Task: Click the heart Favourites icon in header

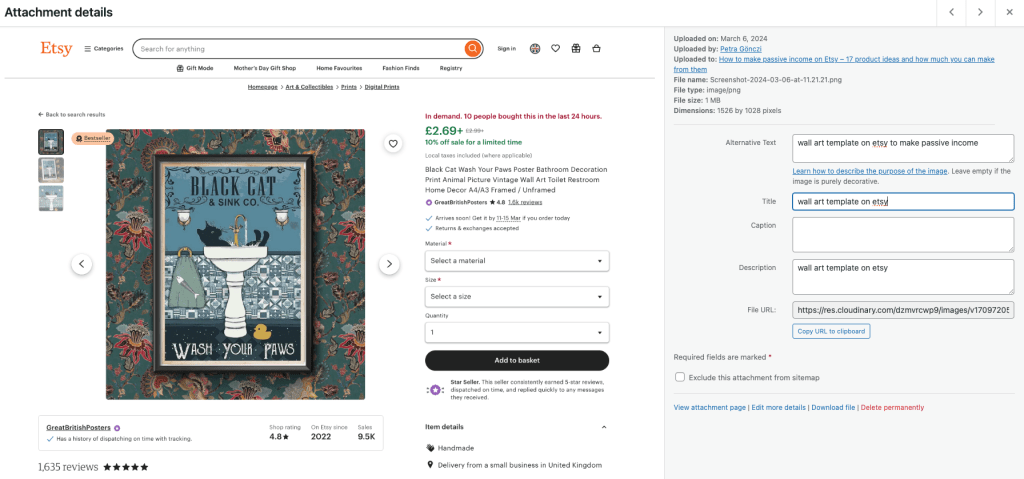Action: [x=555, y=48]
